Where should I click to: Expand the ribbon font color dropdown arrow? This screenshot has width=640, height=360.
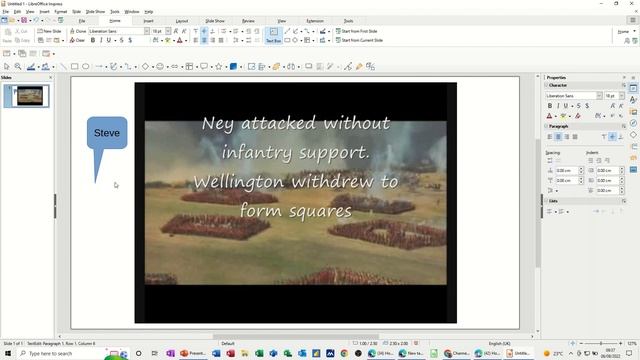(186, 40)
